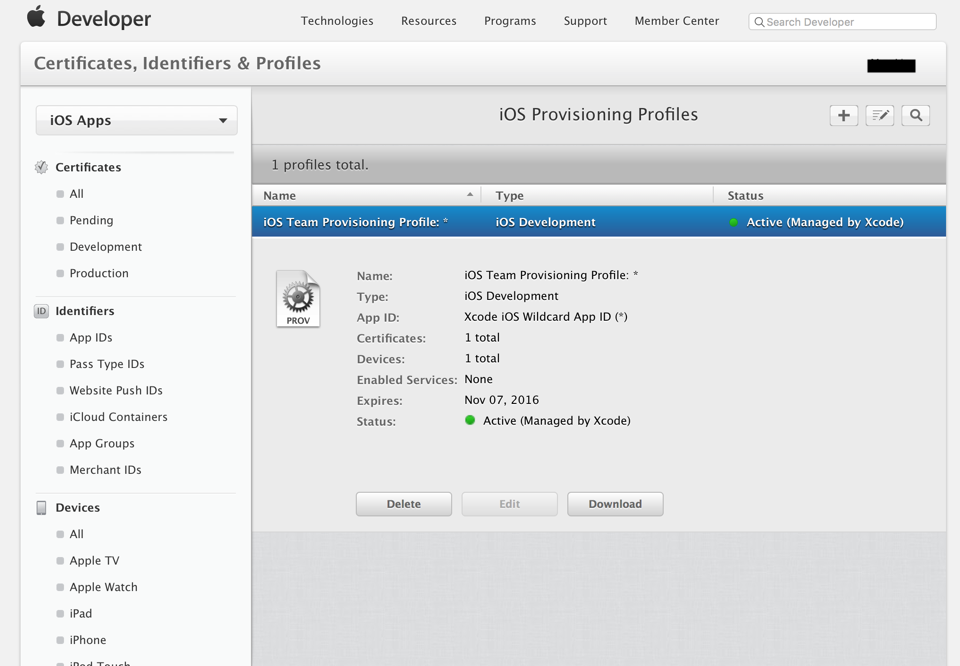The image size is (960, 666).
Task: Open iPad devices
Action: 80,613
